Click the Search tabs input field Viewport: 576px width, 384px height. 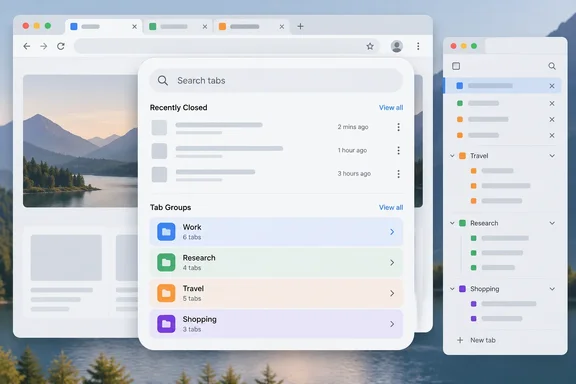coord(276,80)
